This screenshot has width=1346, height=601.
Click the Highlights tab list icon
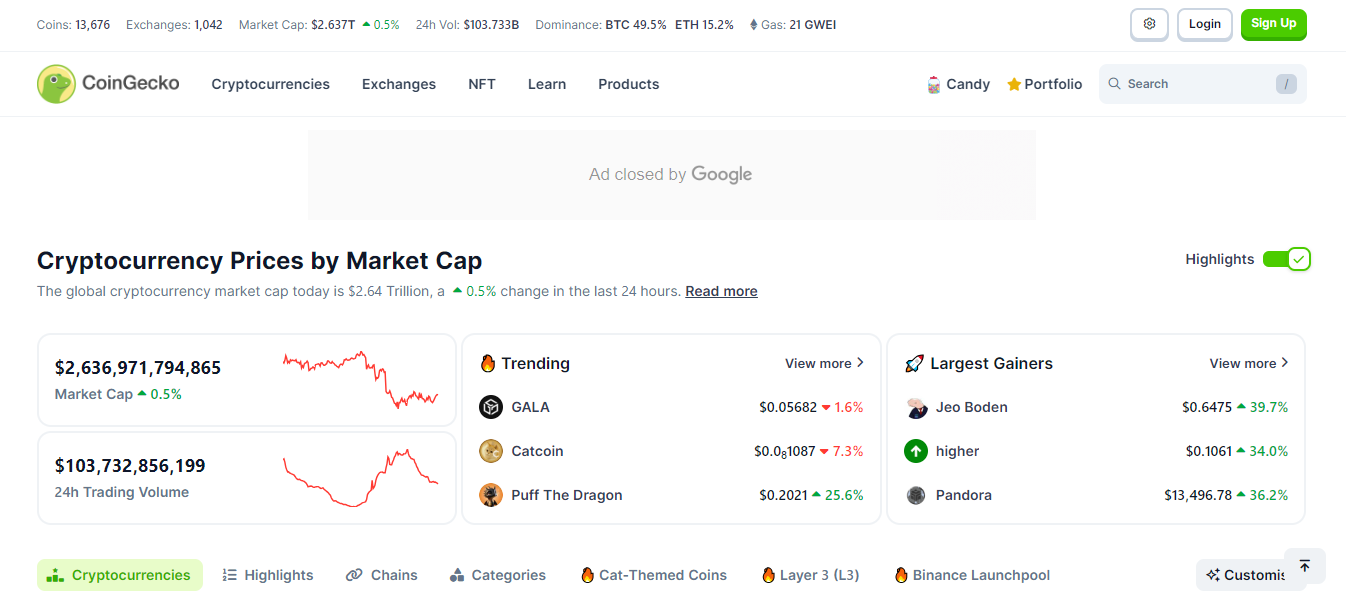pos(229,575)
